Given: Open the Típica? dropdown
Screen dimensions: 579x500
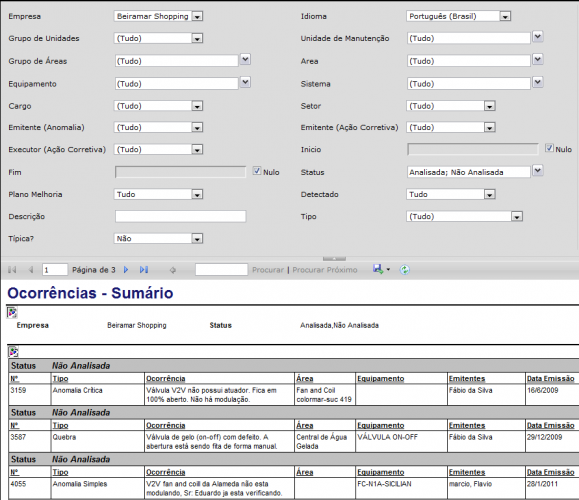Looking at the screenshot, I should 197,239.
